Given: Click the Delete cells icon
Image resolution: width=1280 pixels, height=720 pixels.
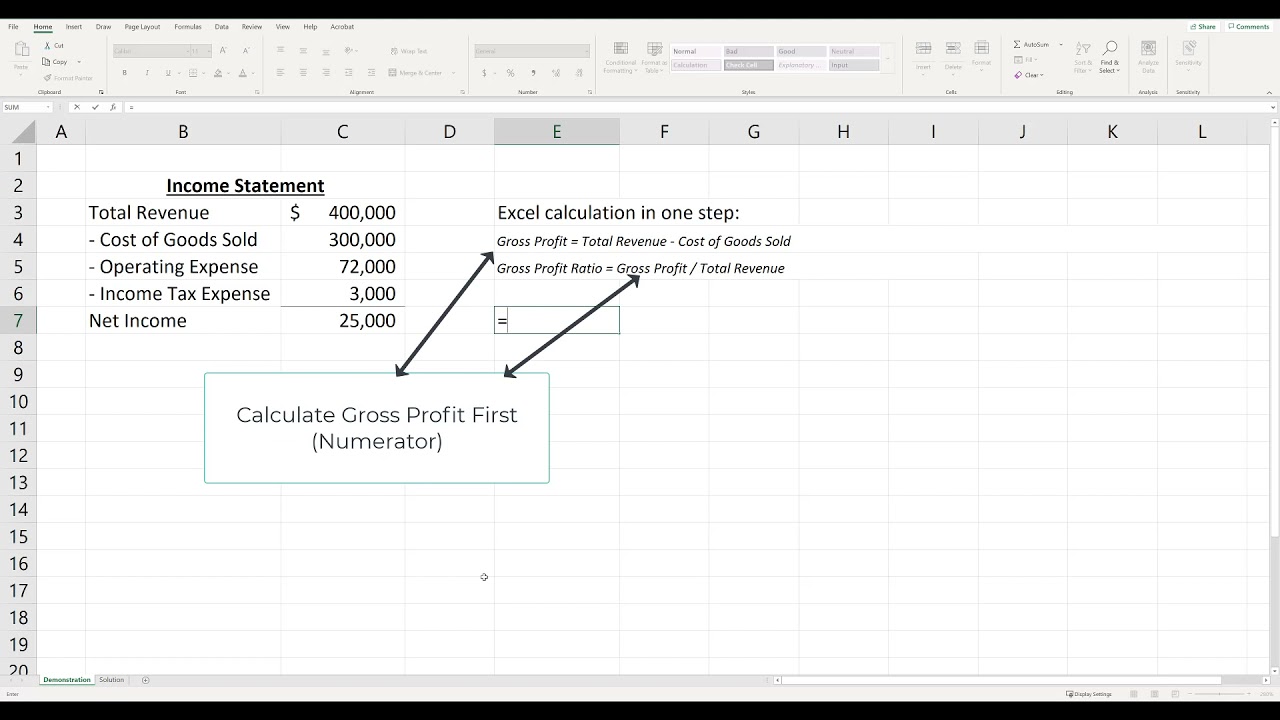Looking at the screenshot, I should click(x=953, y=48).
